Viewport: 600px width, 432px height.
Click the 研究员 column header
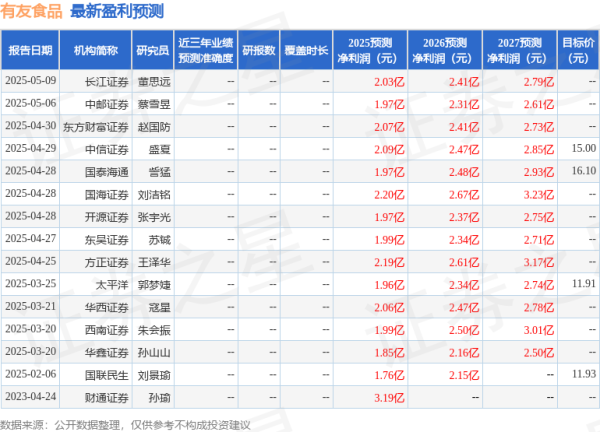[153, 50]
